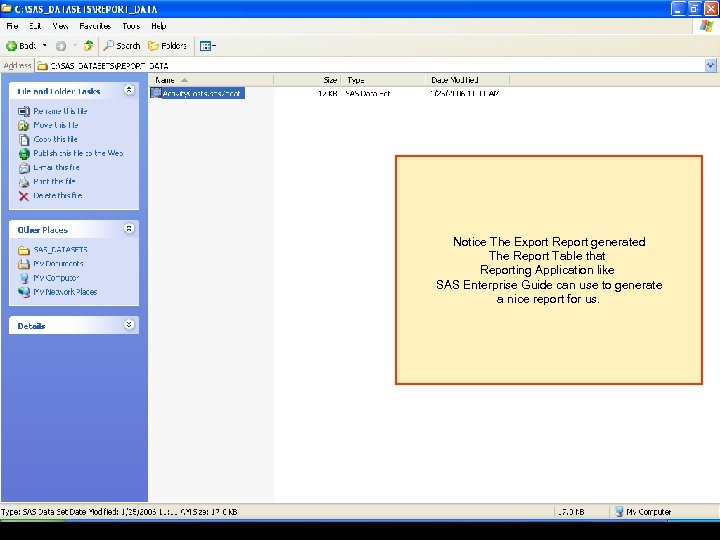Viewport: 720px width, 540px height.
Task: Collapse the File and Folder Tasks panel
Action: [129, 90]
